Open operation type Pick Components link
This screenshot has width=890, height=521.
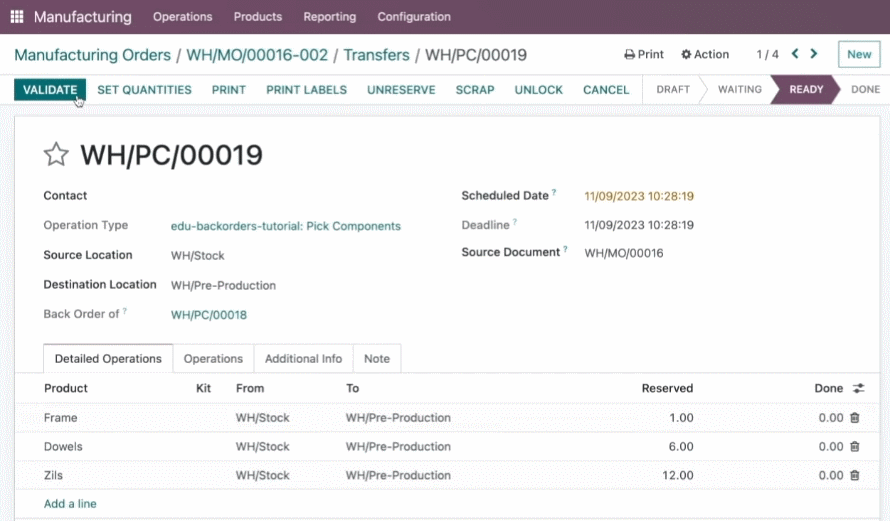(x=286, y=226)
